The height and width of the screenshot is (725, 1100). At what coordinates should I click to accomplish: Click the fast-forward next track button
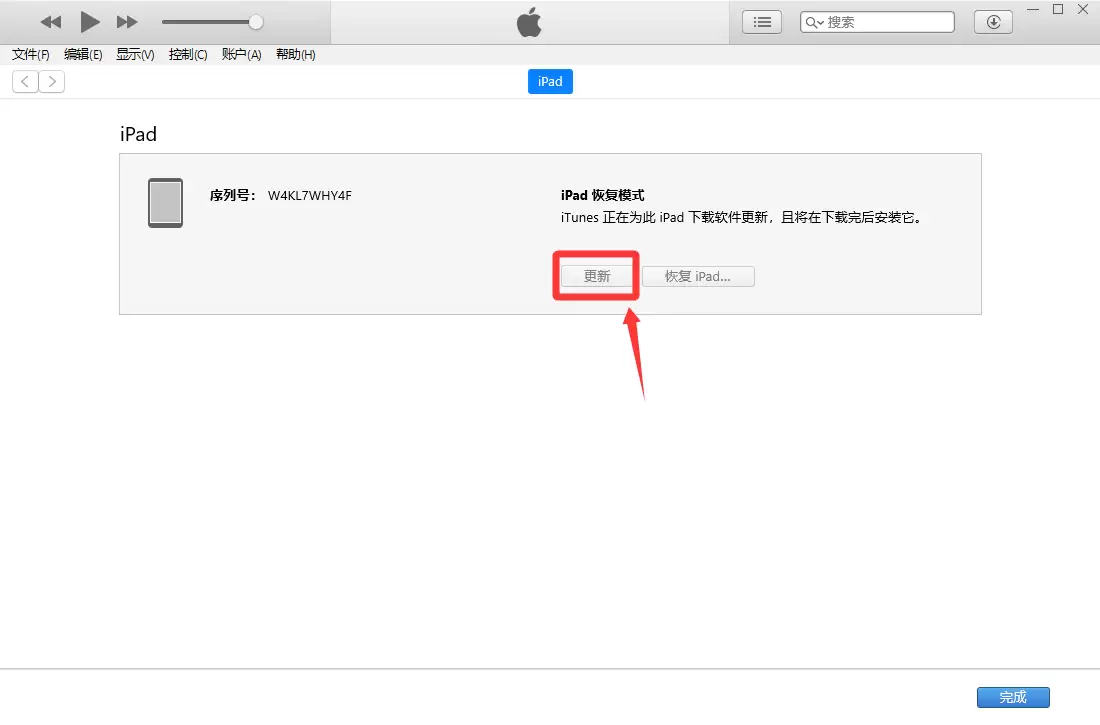pyautogui.click(x=127, y=22)
